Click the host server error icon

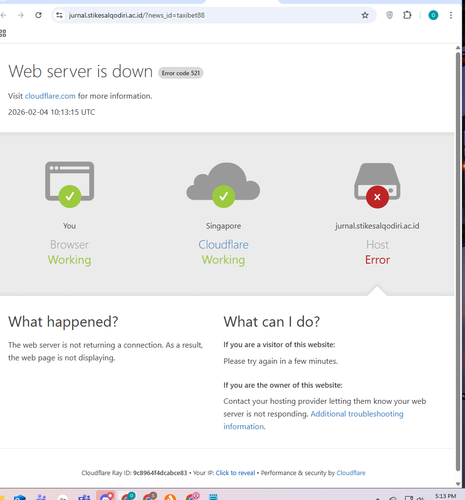(x=377, y=185)
